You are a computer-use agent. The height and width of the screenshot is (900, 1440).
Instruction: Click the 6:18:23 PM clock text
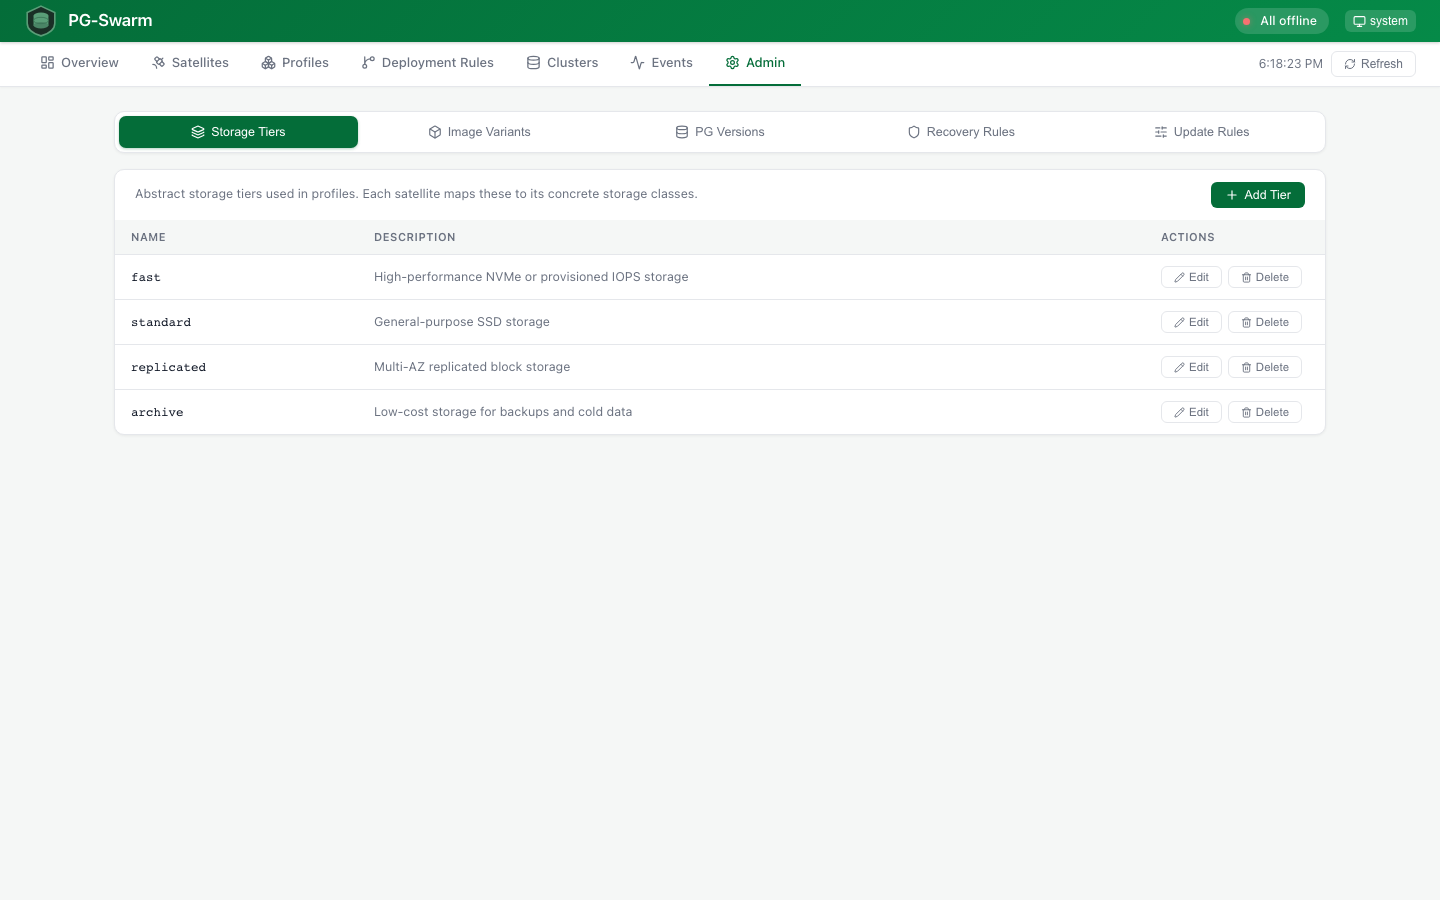[x=1290, y=64]
